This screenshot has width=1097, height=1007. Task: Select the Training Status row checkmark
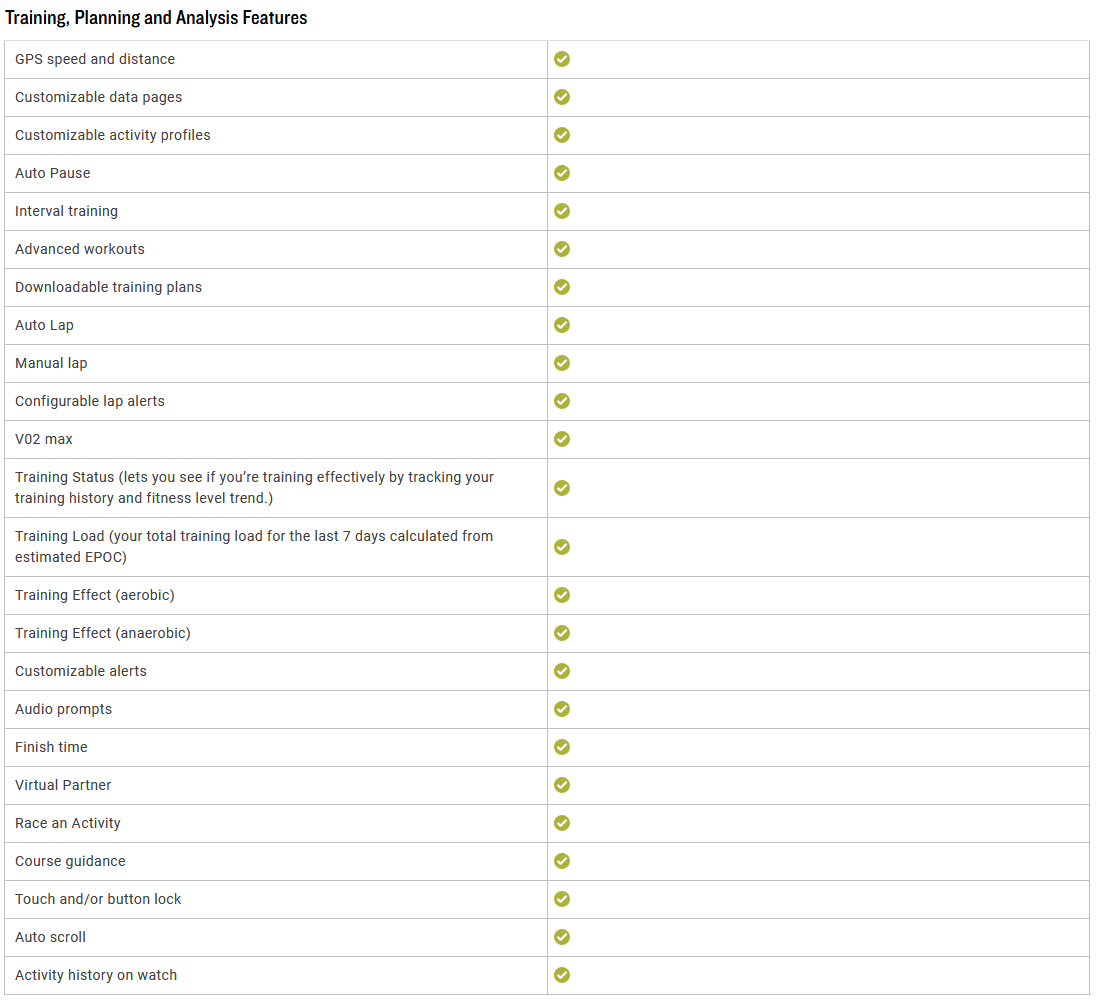click(562, 488)
